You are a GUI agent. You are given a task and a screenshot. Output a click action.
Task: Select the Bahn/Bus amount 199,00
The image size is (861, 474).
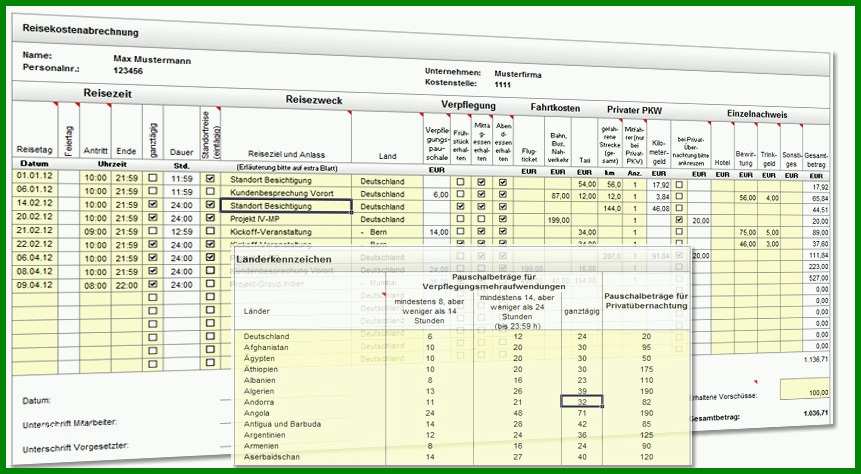click(x=557, y=220)
